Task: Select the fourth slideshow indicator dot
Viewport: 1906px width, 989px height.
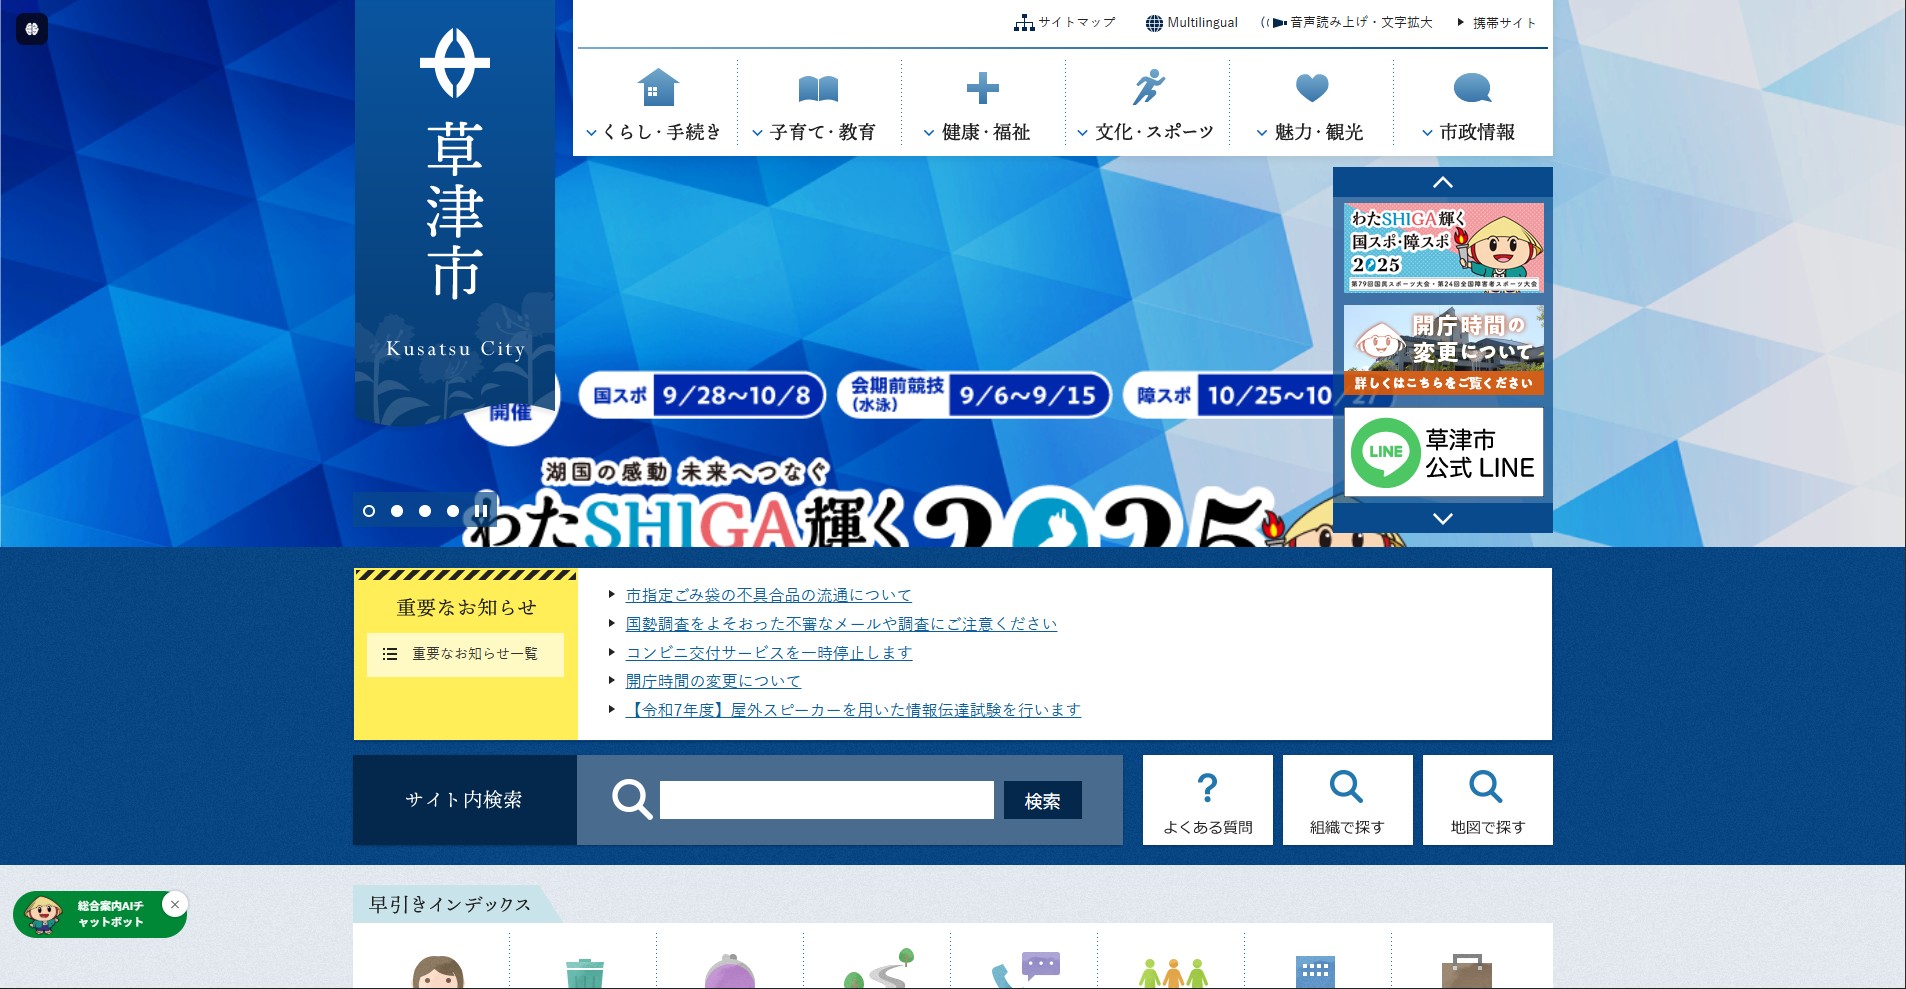Action: [453, 511]
